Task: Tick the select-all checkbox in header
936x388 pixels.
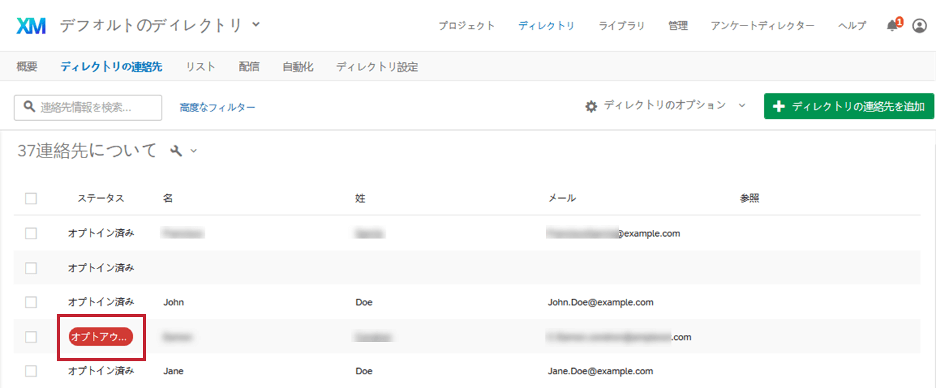Action: (x=31, y=199)
